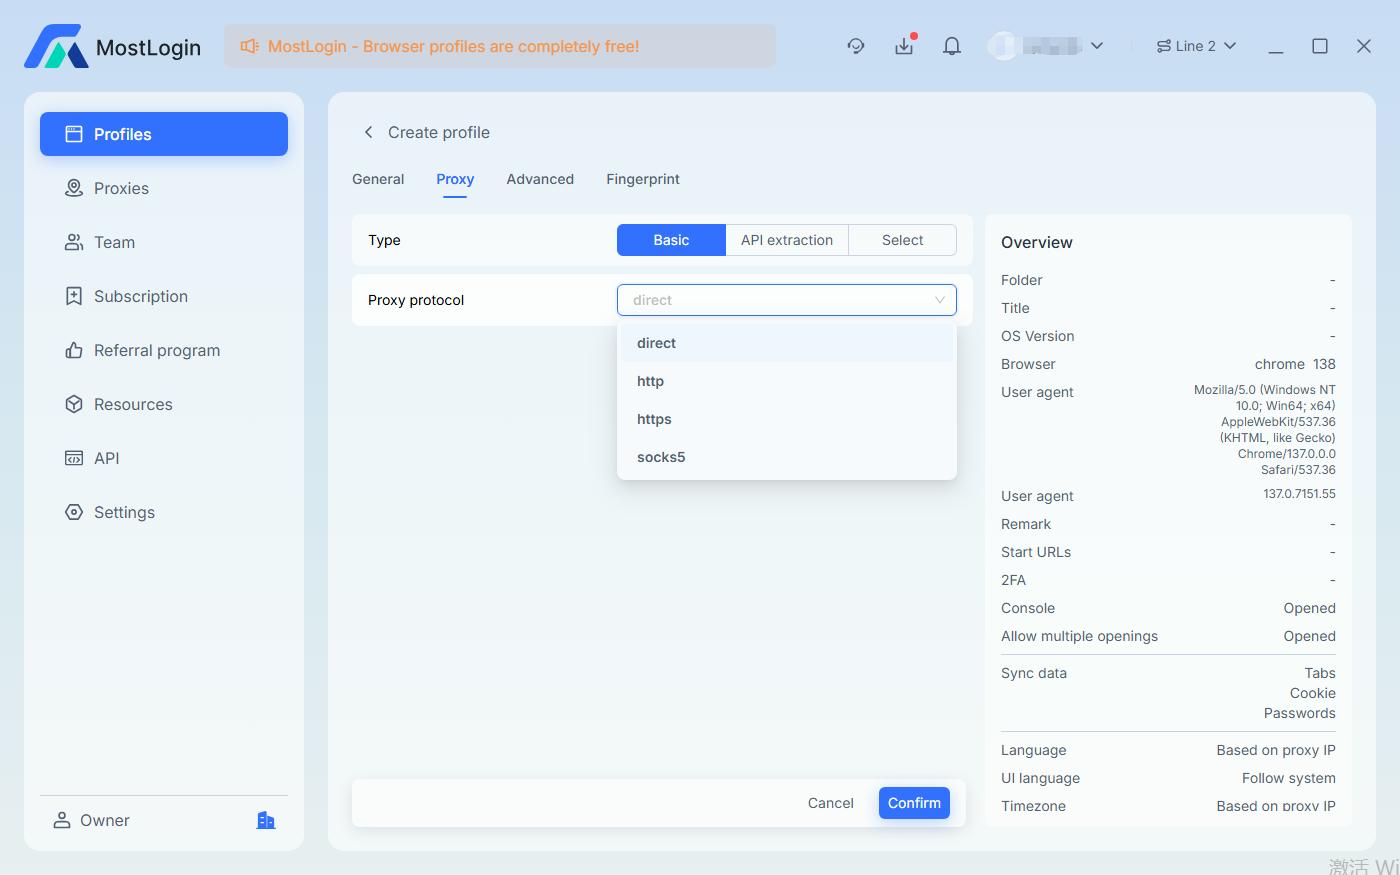Open the Line 2 dropdown chevron
The width and height of the screenshot is (1400, 875).
(1230, 46)
